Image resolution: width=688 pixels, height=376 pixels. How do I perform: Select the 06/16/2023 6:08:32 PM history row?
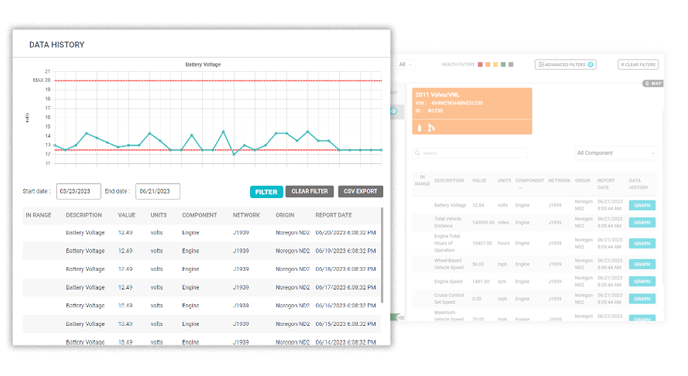pos(202,306)
